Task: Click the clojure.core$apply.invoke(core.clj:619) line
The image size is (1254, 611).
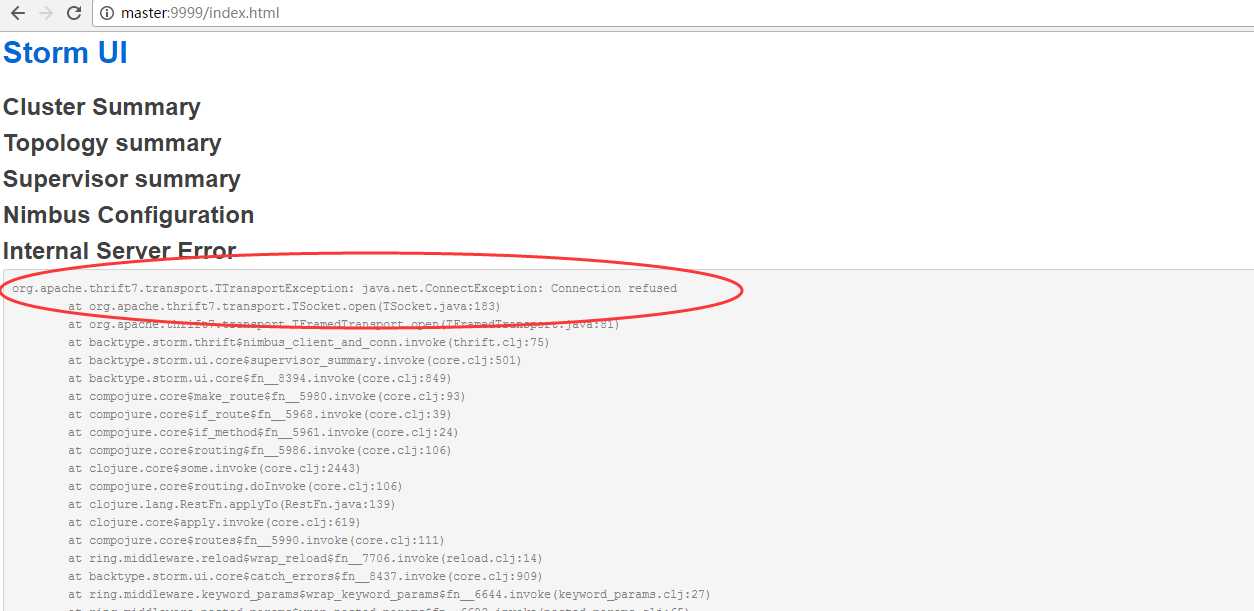Action: [215, 522]
